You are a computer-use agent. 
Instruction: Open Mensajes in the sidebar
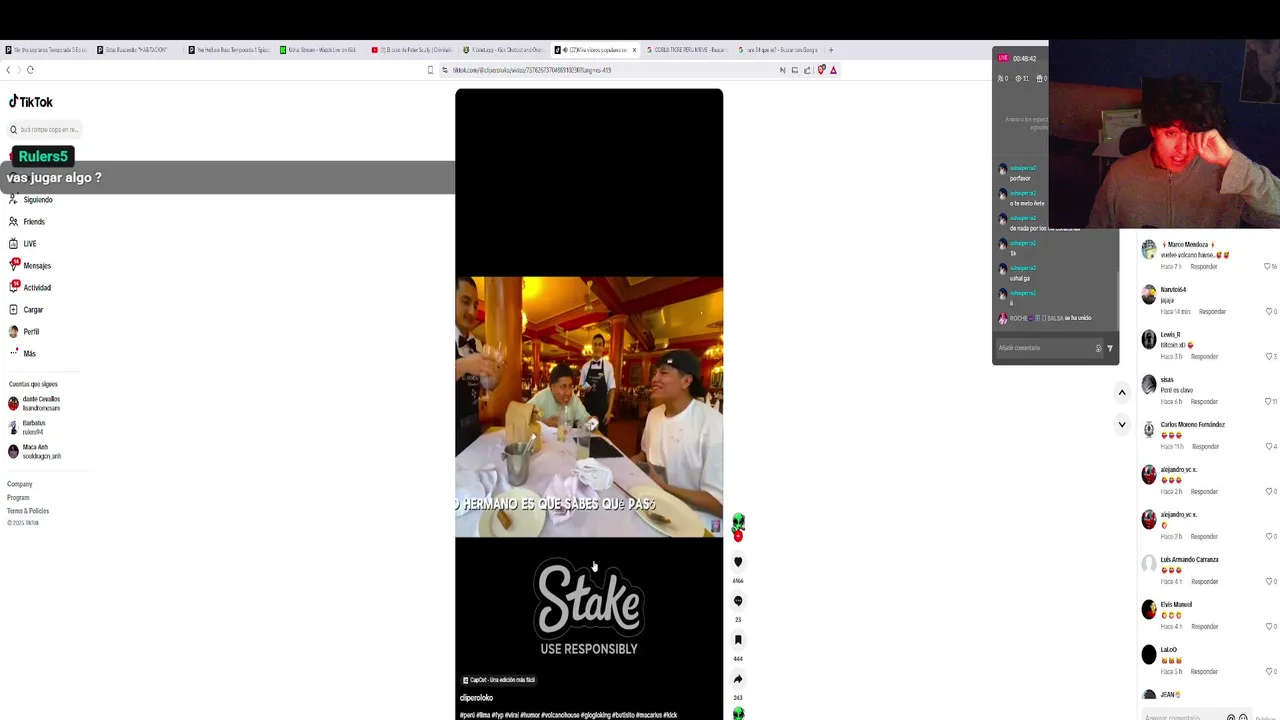[29, 266]
